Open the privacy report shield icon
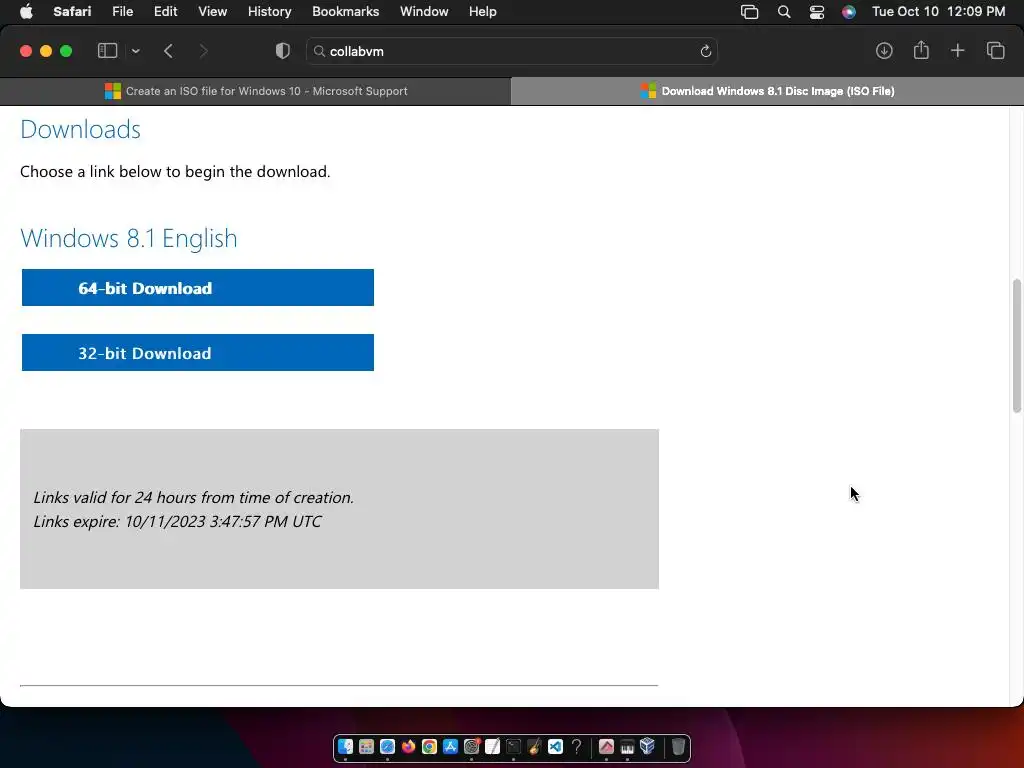The width and height of the screenshot is (1024, 768). click(283, 51)
